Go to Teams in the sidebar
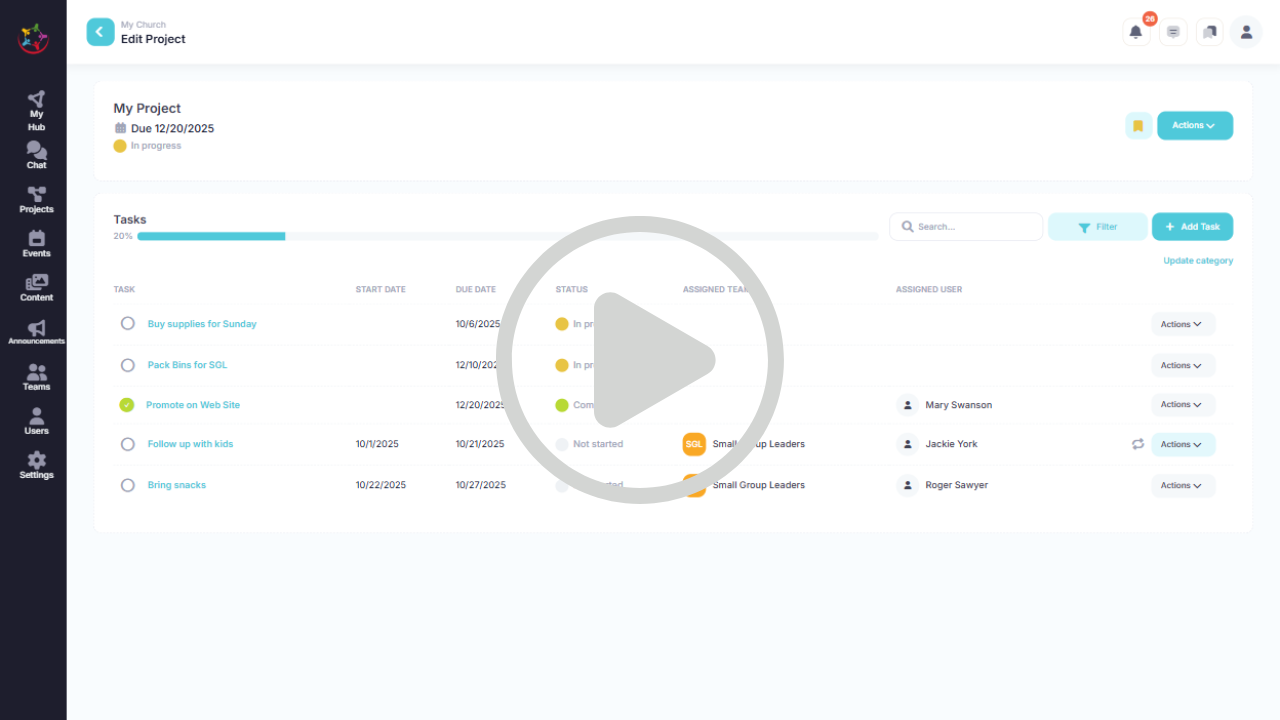Screen dimensions: 1280x720 click(36, 377)
